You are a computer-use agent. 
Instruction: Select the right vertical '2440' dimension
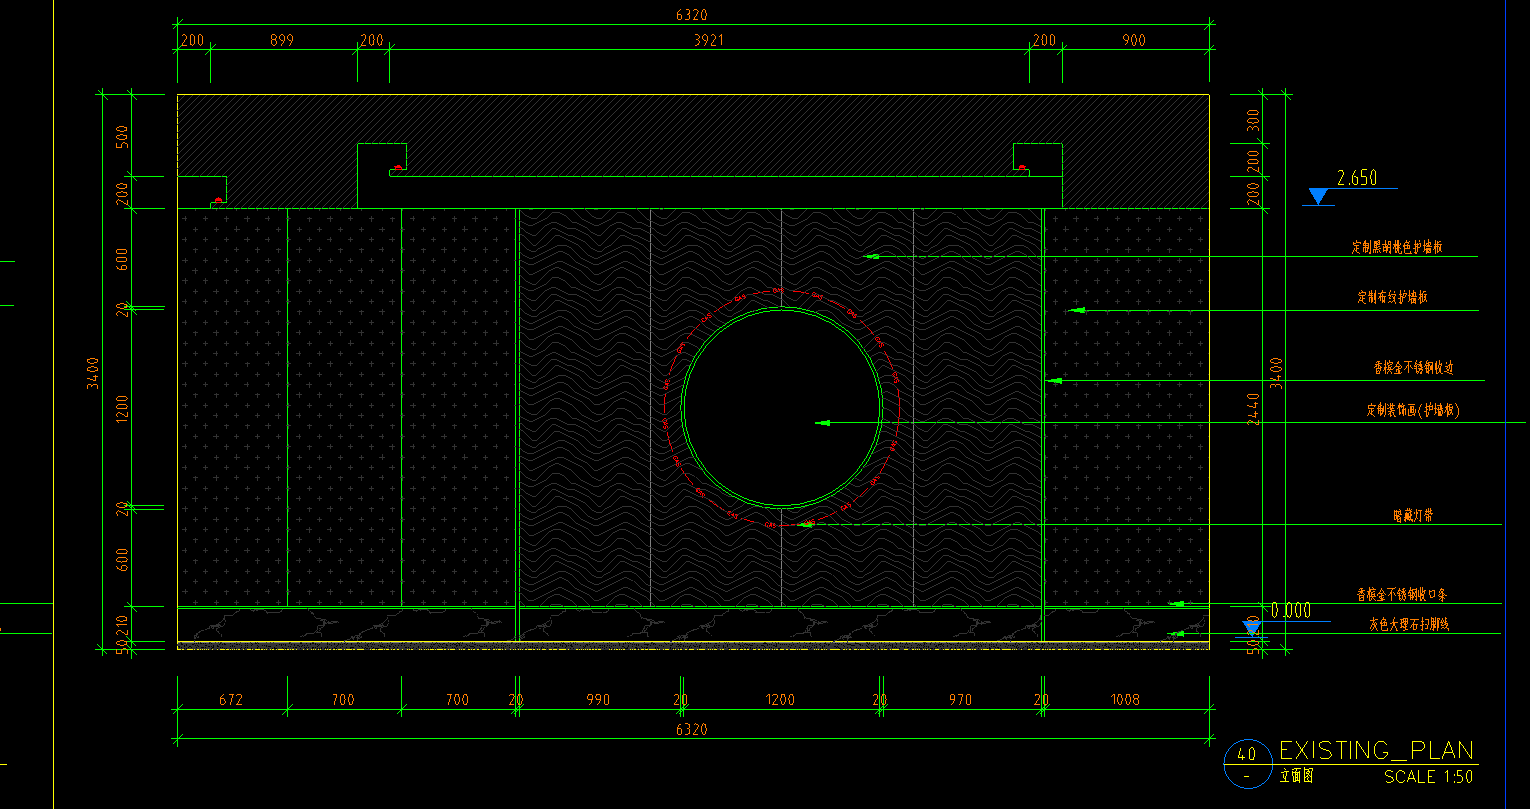tap(1253, 409)
